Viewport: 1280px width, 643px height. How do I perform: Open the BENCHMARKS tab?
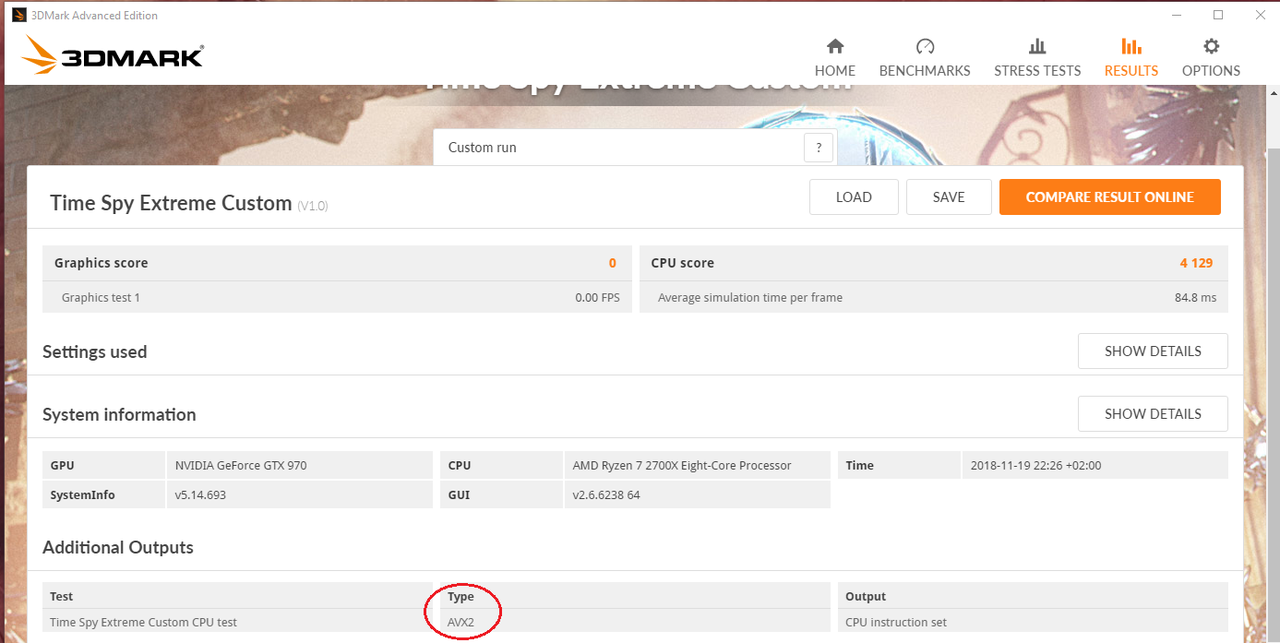pyautogui.click(x=925, y=58)
